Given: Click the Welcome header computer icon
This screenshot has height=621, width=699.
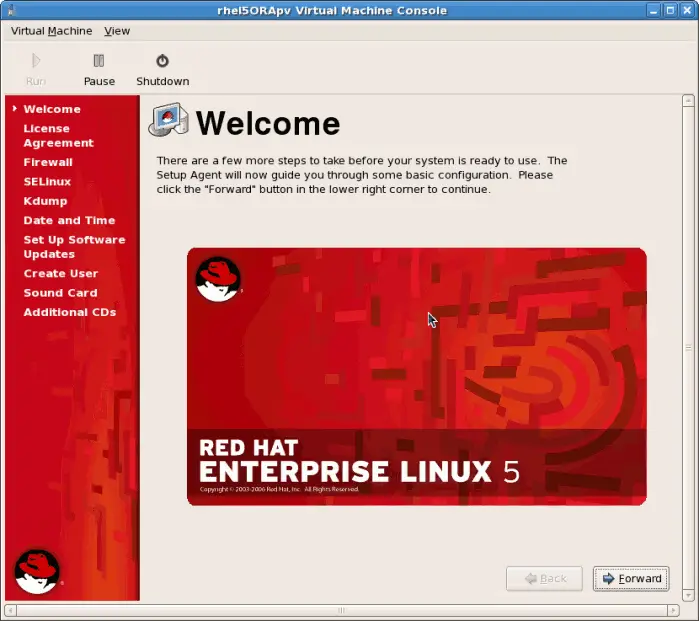Looking at the screenshot, I should 168,121.
